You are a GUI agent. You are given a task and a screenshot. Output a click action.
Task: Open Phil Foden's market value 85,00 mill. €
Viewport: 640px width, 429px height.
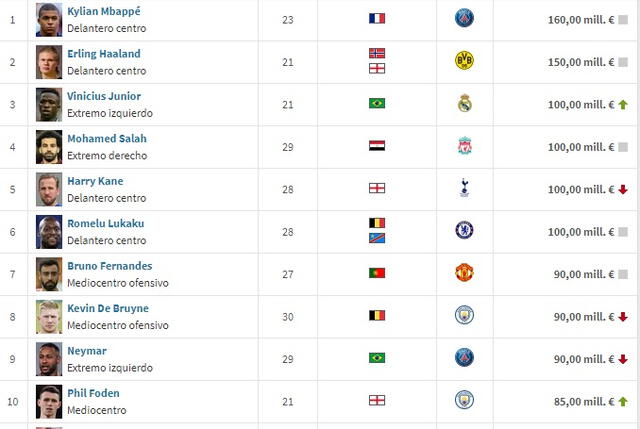[580, 401]
